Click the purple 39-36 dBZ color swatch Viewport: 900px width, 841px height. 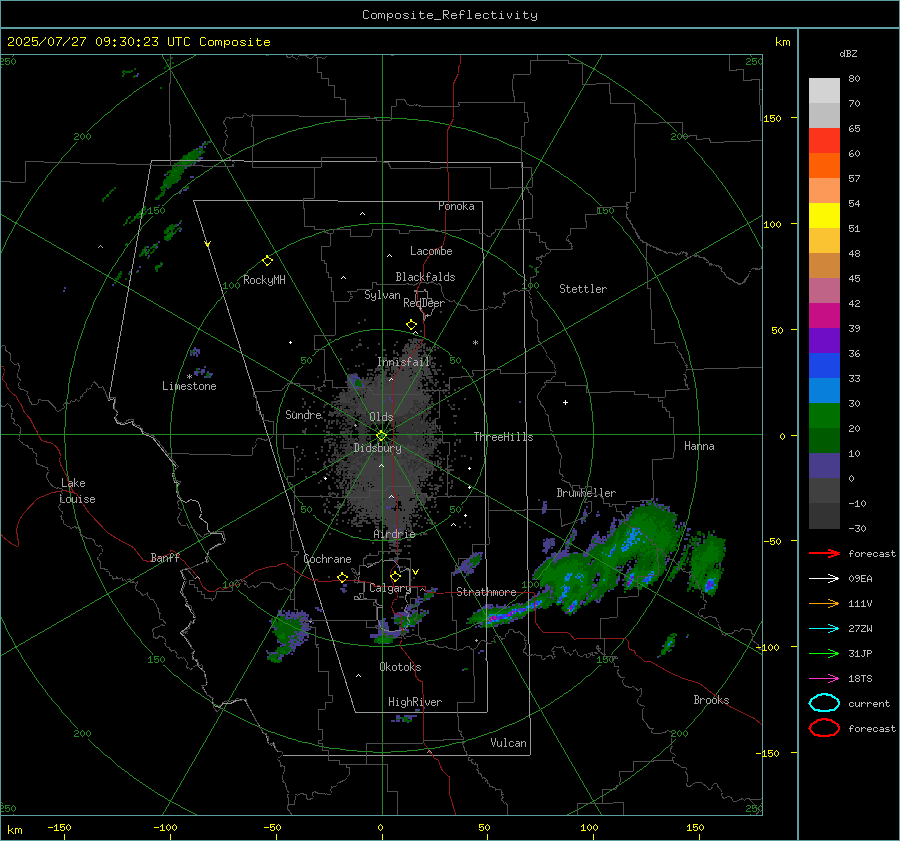[824, 340]
